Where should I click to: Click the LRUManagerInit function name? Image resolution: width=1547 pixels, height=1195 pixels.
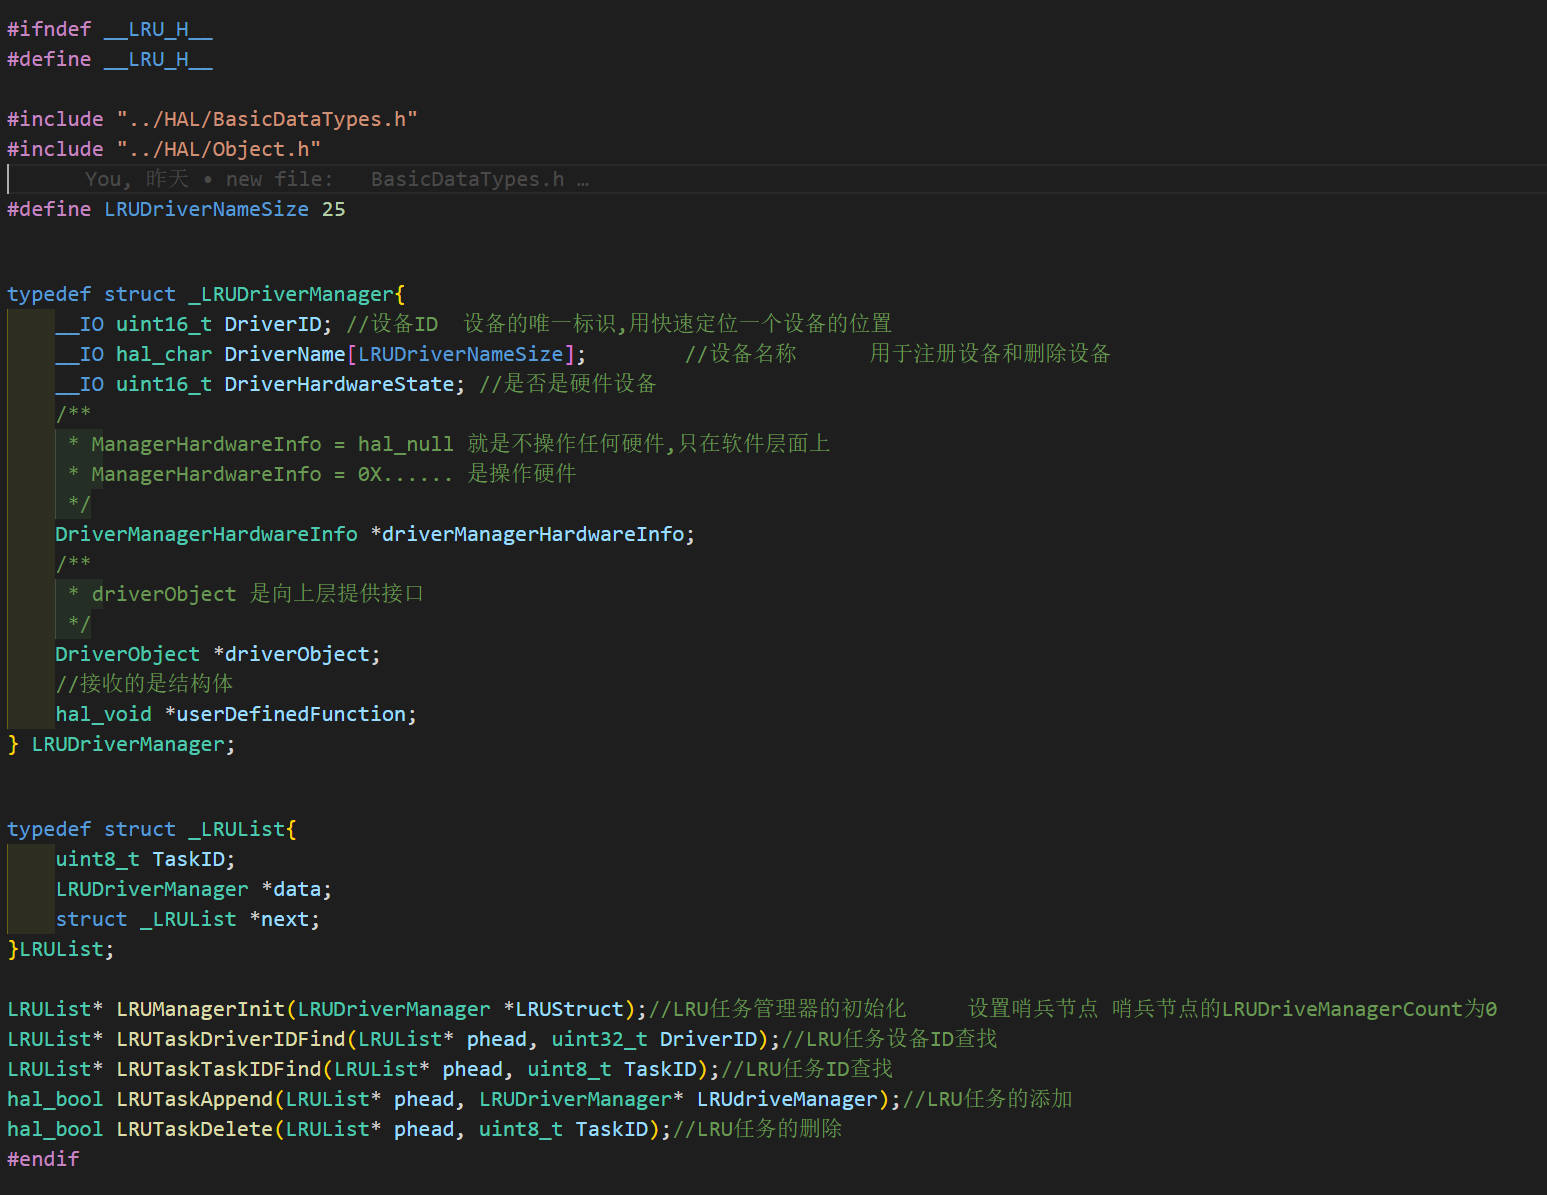tap(200, 1009)
